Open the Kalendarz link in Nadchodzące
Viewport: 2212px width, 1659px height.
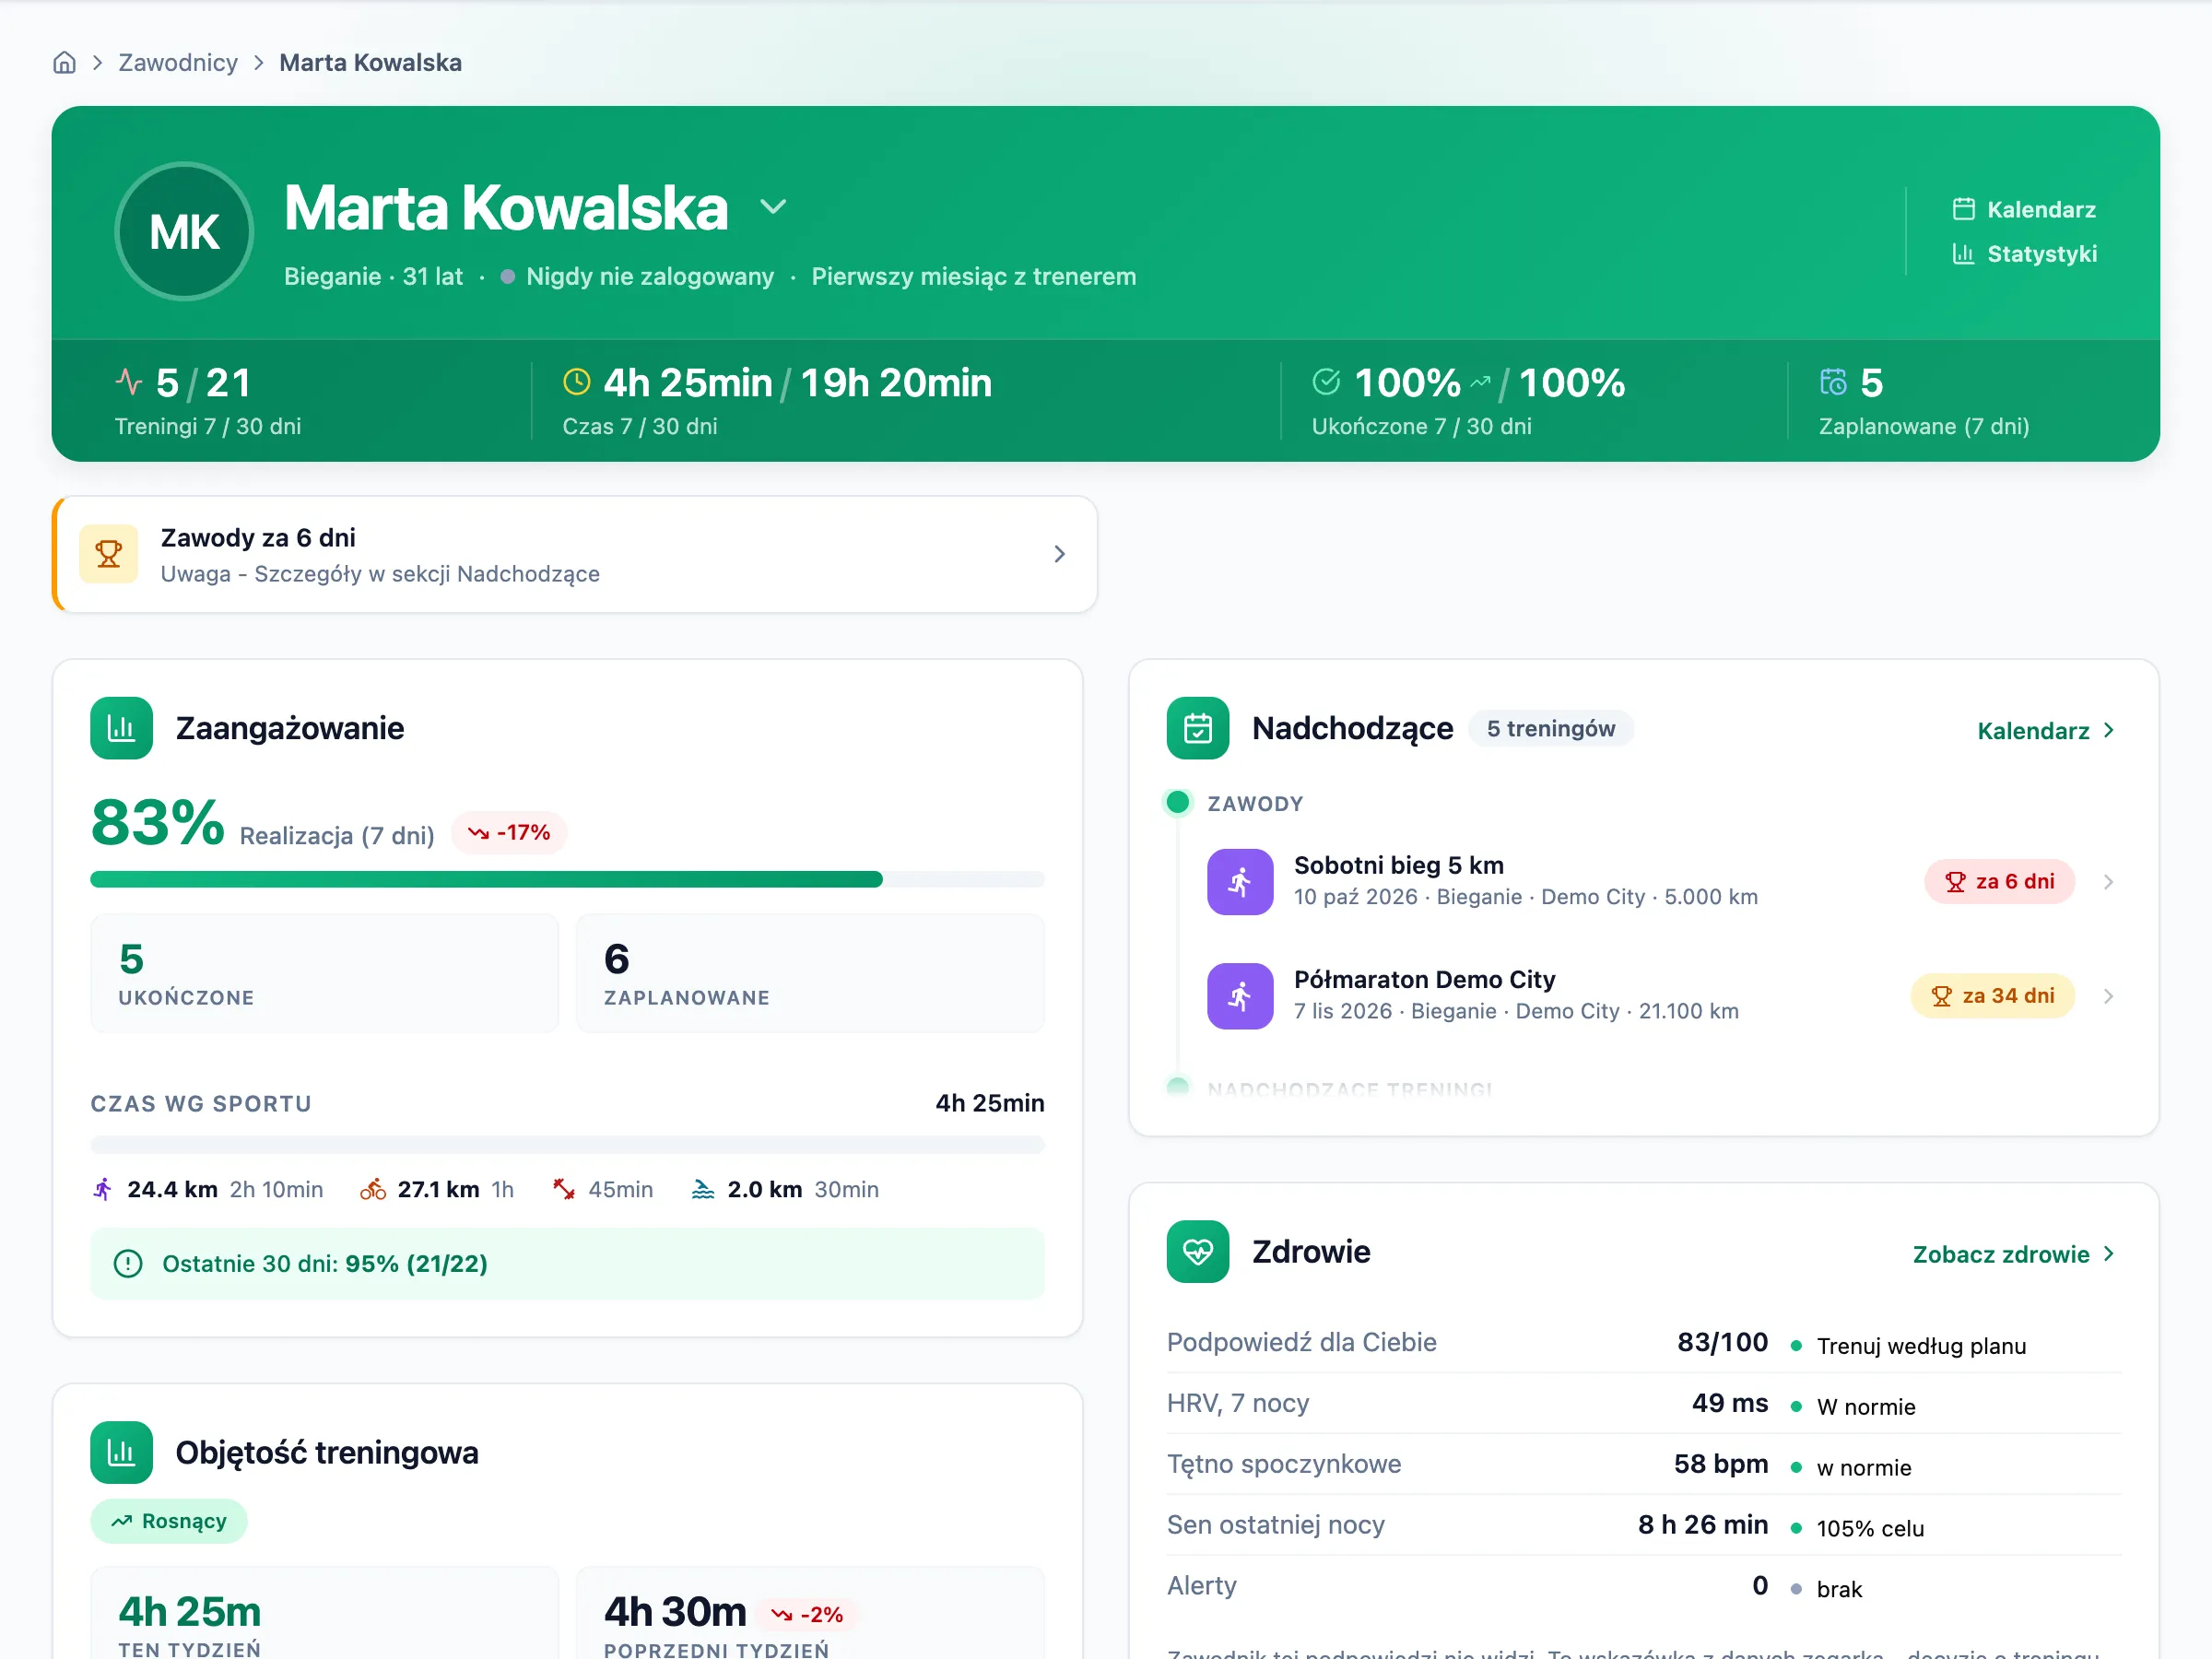(x=2047, y=731)
